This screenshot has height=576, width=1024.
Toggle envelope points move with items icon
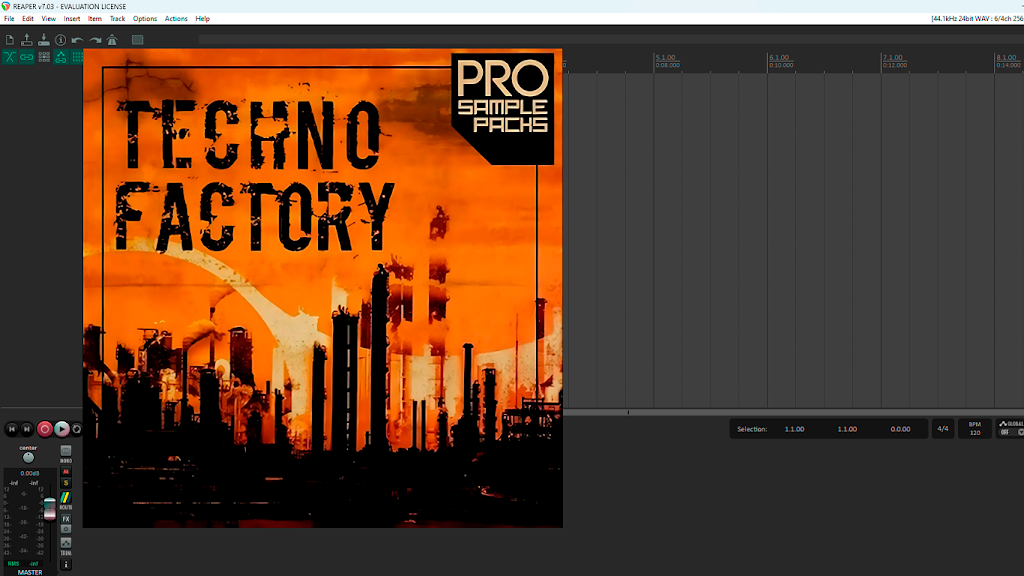pos(61,57)
